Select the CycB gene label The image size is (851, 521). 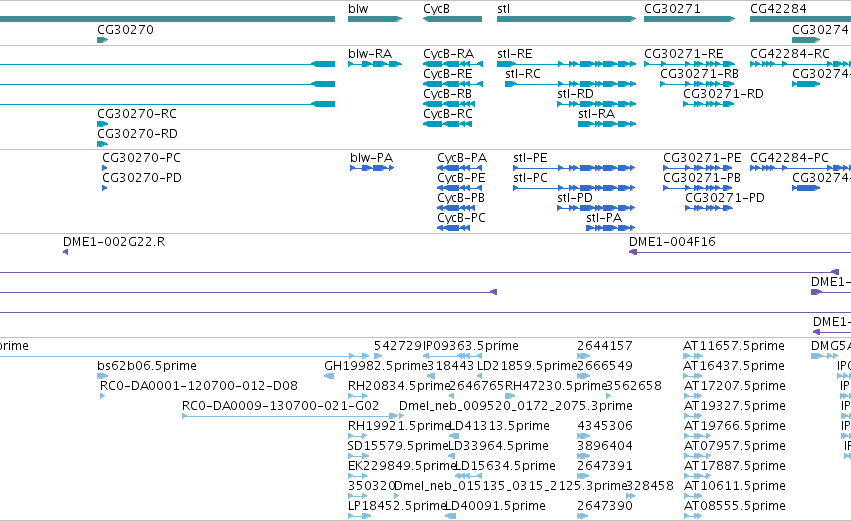(x=436, y=9)
